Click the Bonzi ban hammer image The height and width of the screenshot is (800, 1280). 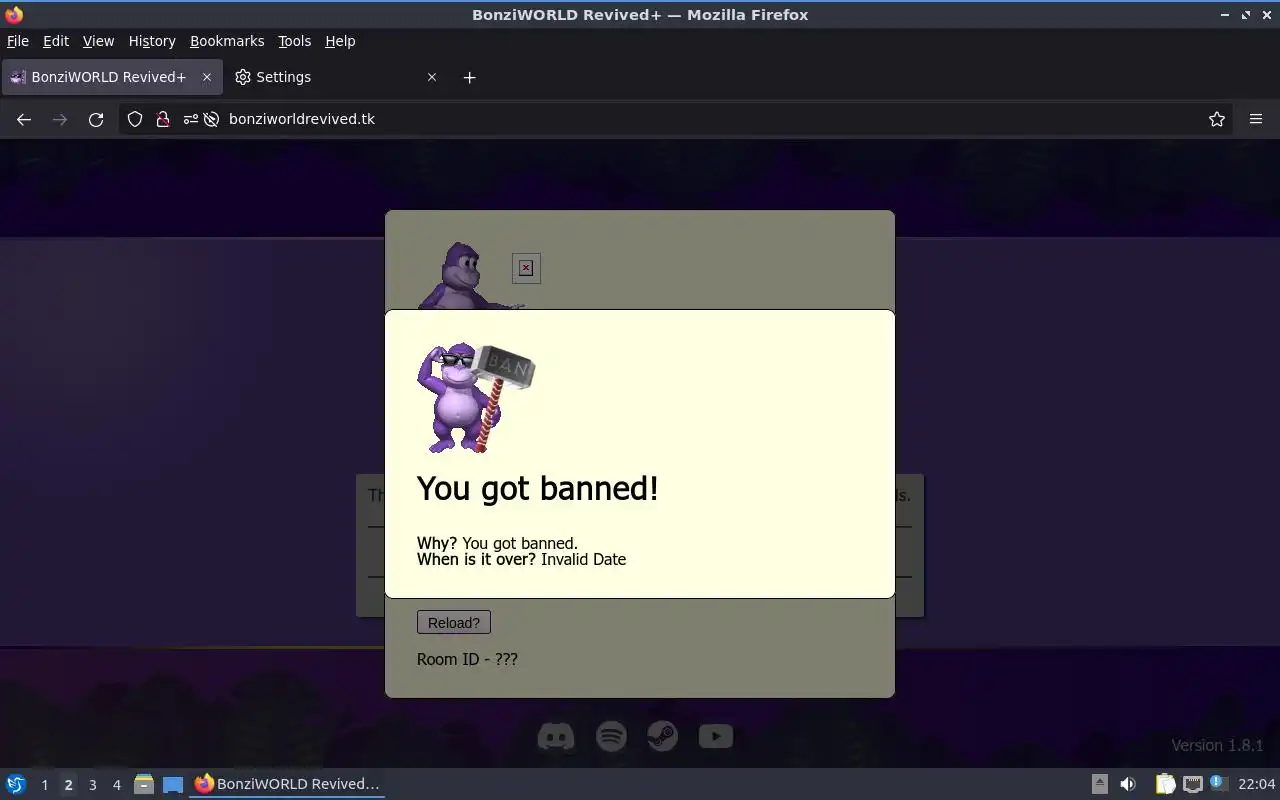coord(475,398)
